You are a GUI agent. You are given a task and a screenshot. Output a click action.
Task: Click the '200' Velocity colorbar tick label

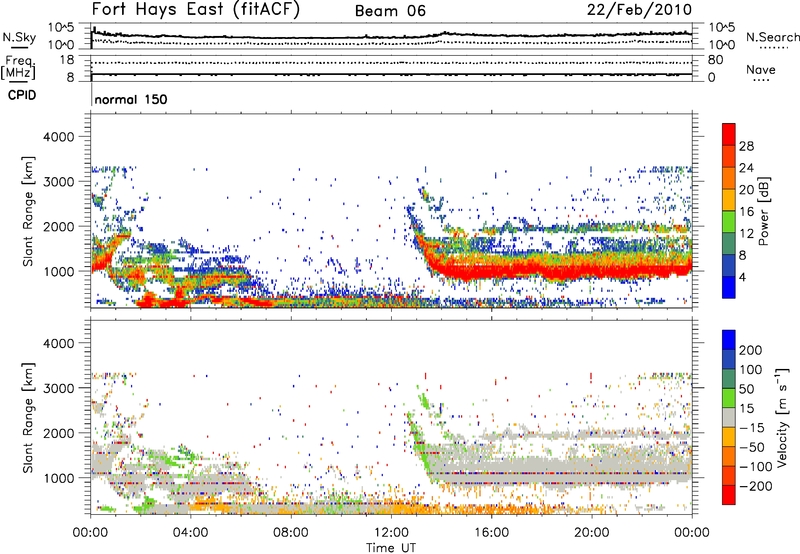coord(751,350)
